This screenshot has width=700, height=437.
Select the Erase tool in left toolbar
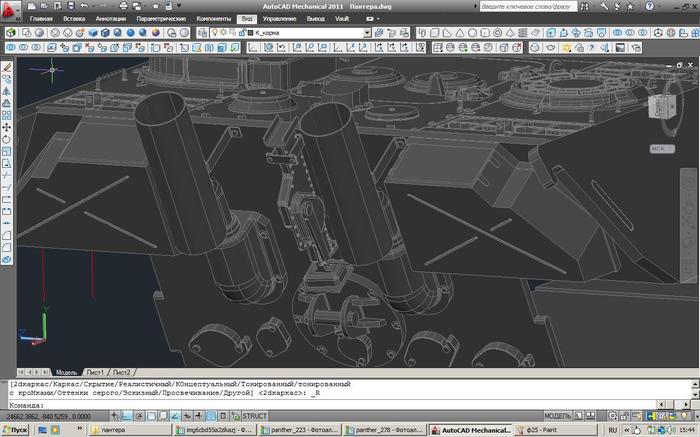(x=7, y=68)
